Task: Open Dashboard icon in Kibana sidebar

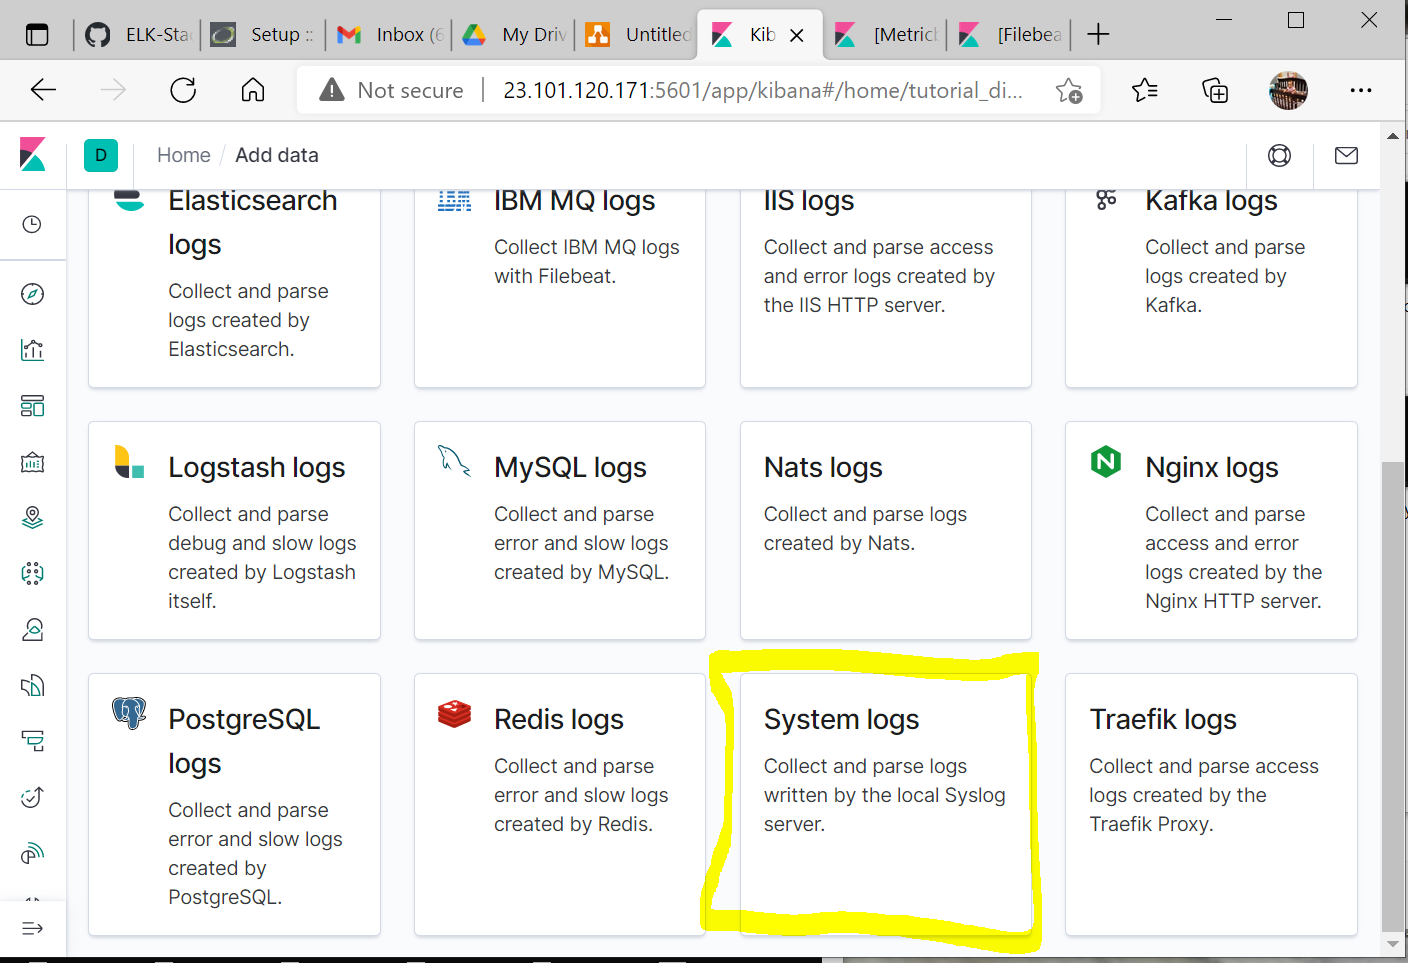Action: point(32,406)
